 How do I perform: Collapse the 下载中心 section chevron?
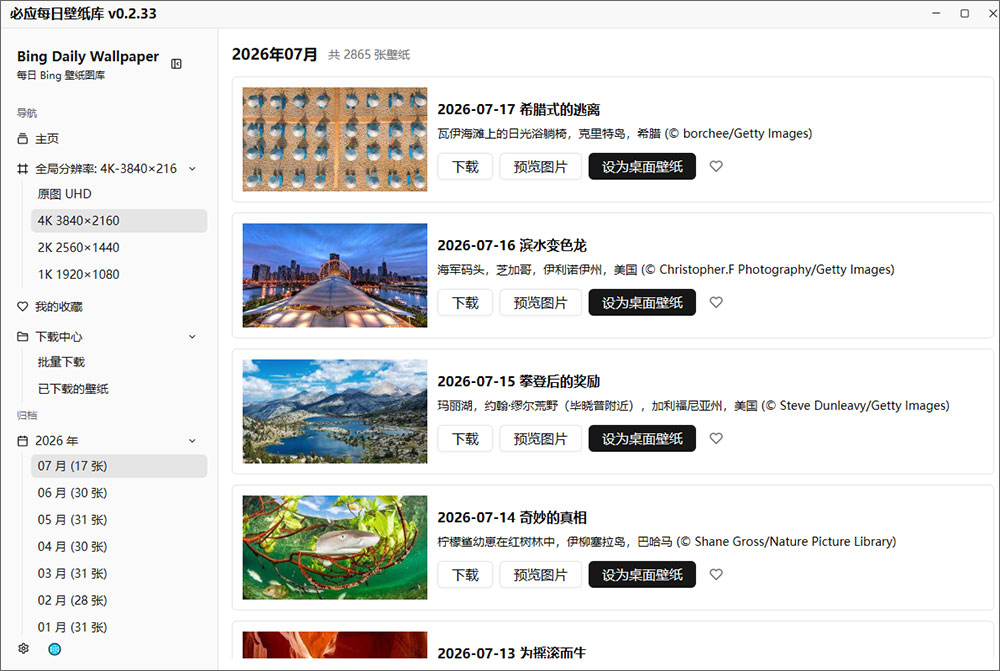(x=193, y=337)
